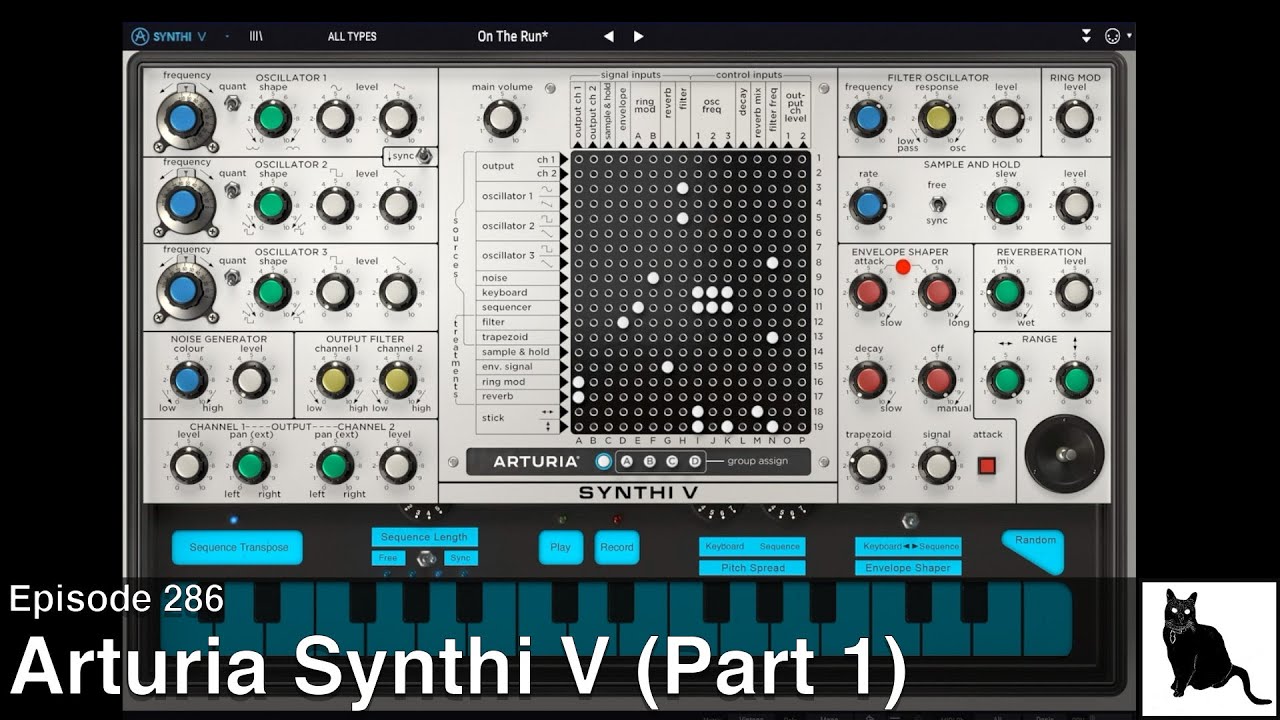Click Reverberation level knob
Screen dimensions: 1280x720
tap(1074, 293)
